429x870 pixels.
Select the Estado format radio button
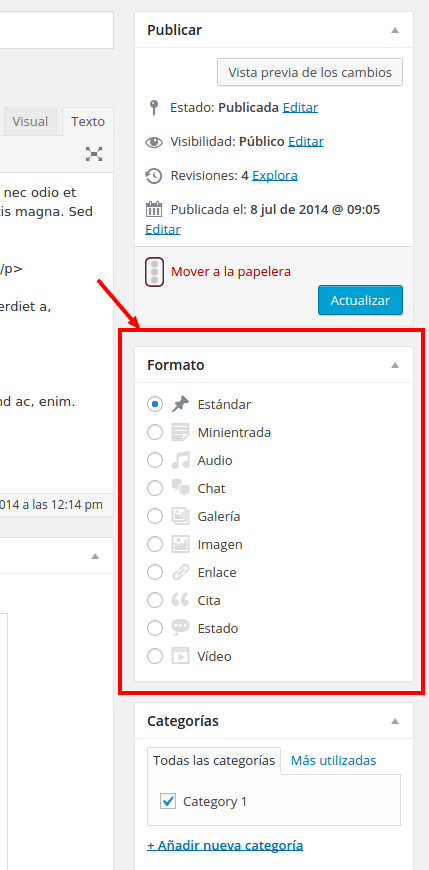click(155, 628)
